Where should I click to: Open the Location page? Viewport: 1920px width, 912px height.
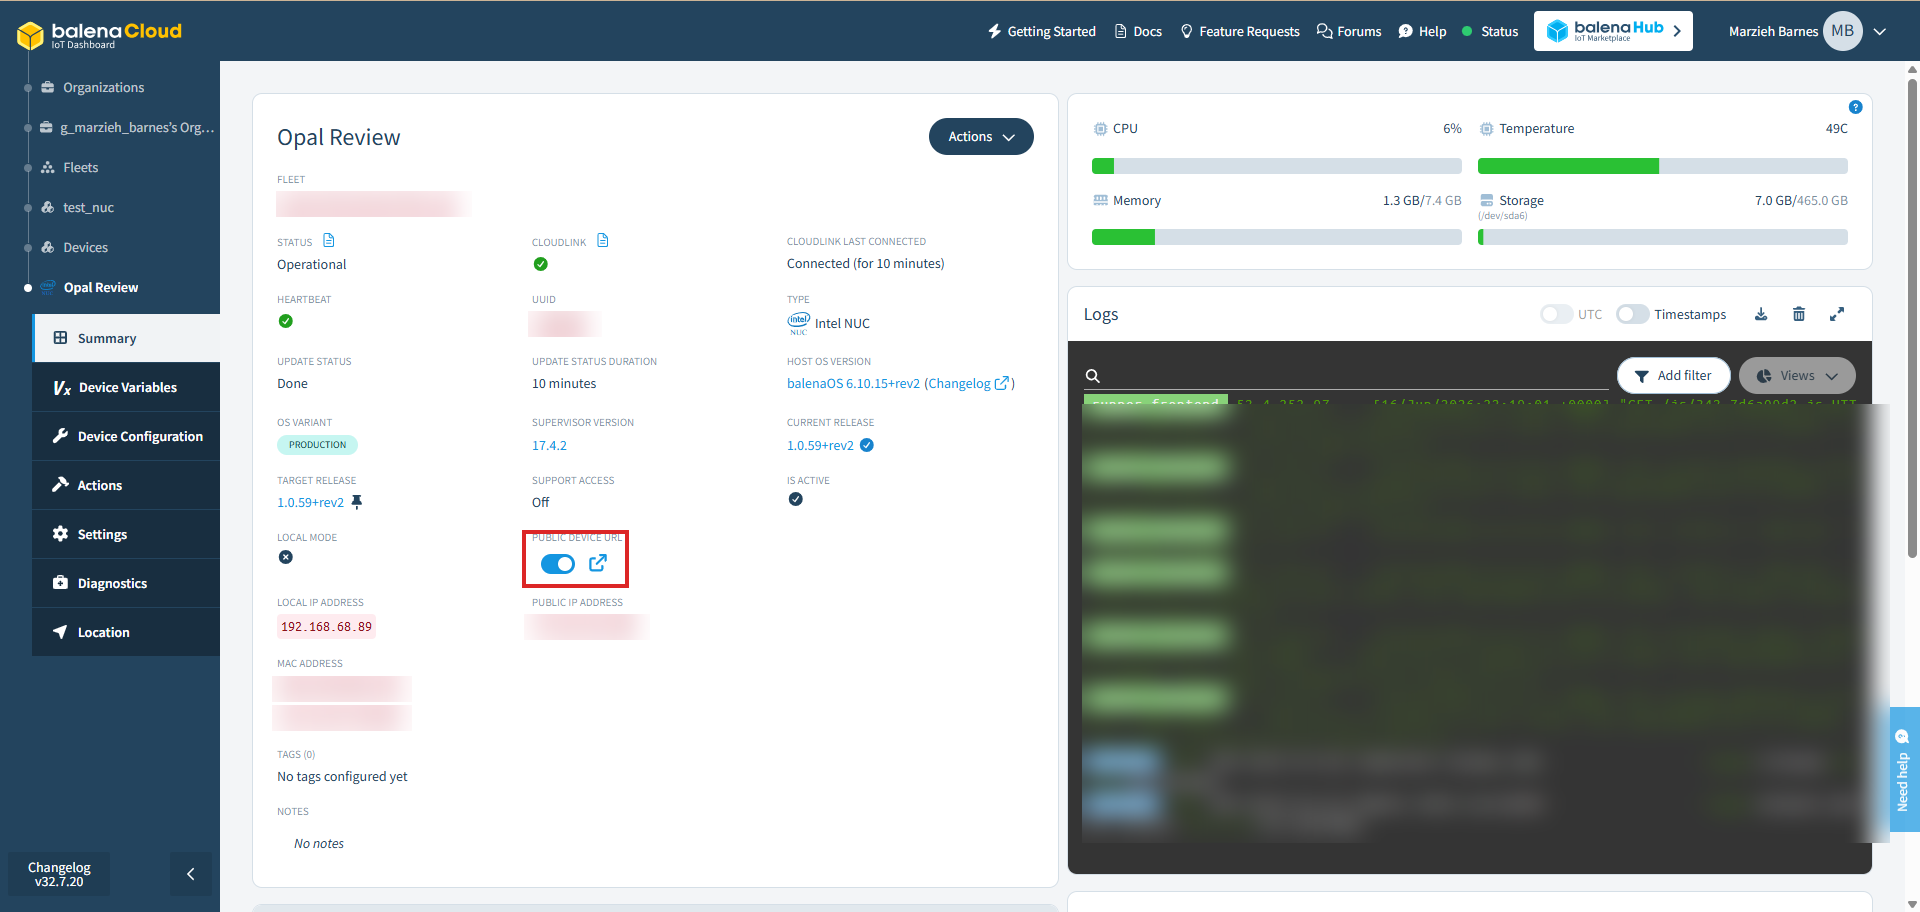pos(126,632)
